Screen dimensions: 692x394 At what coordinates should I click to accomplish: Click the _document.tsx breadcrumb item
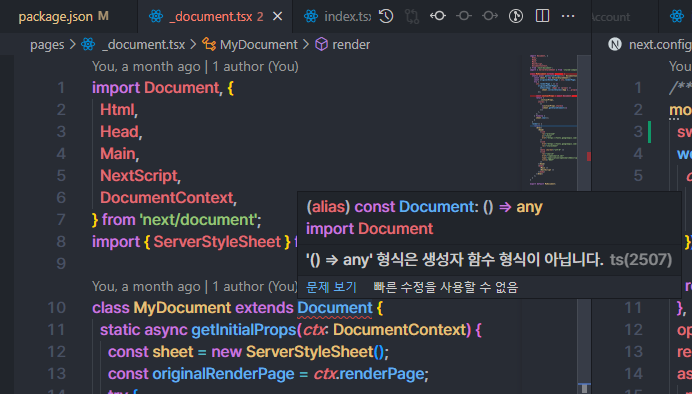click(143, 45)
